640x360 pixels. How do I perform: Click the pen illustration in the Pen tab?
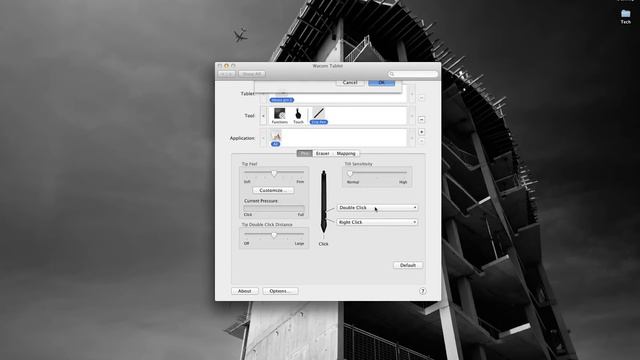pyautogui.click(x=324, y=202)
